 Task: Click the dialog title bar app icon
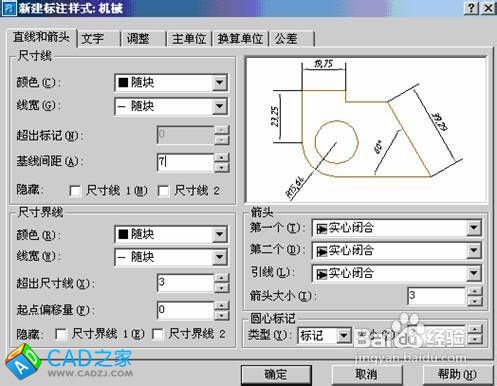(9, 8)
